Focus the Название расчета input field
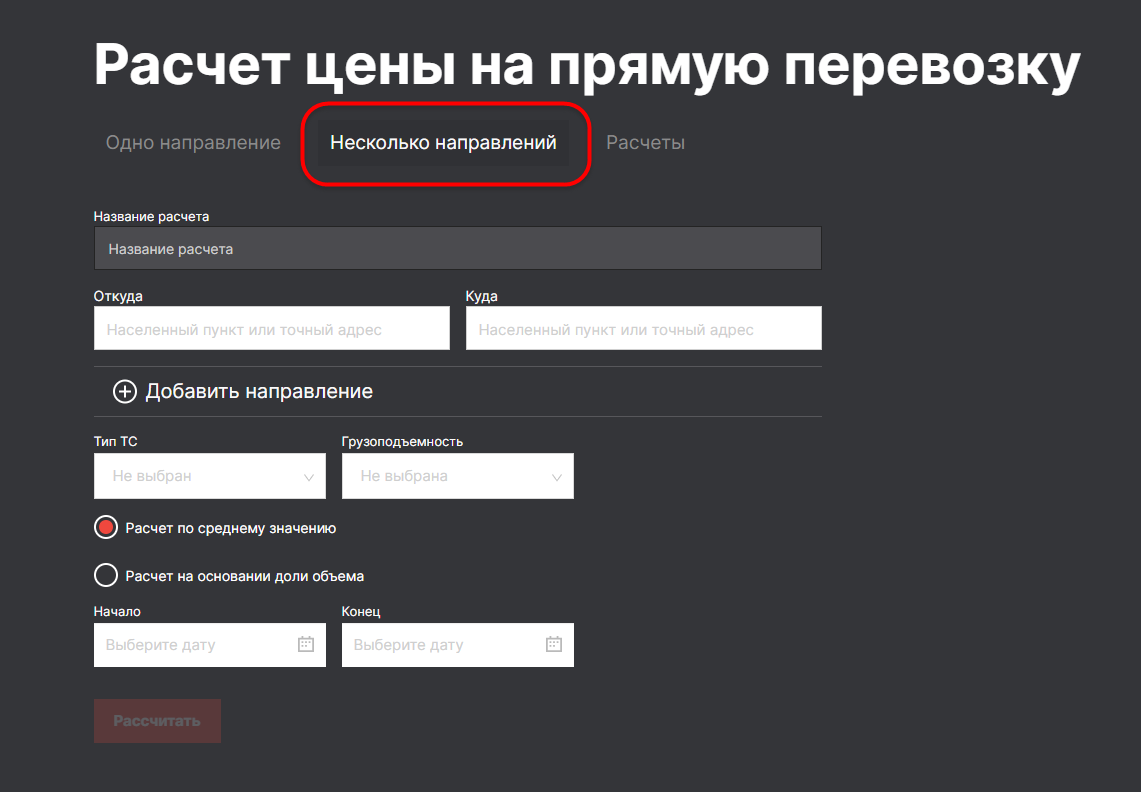 [457, 249]
